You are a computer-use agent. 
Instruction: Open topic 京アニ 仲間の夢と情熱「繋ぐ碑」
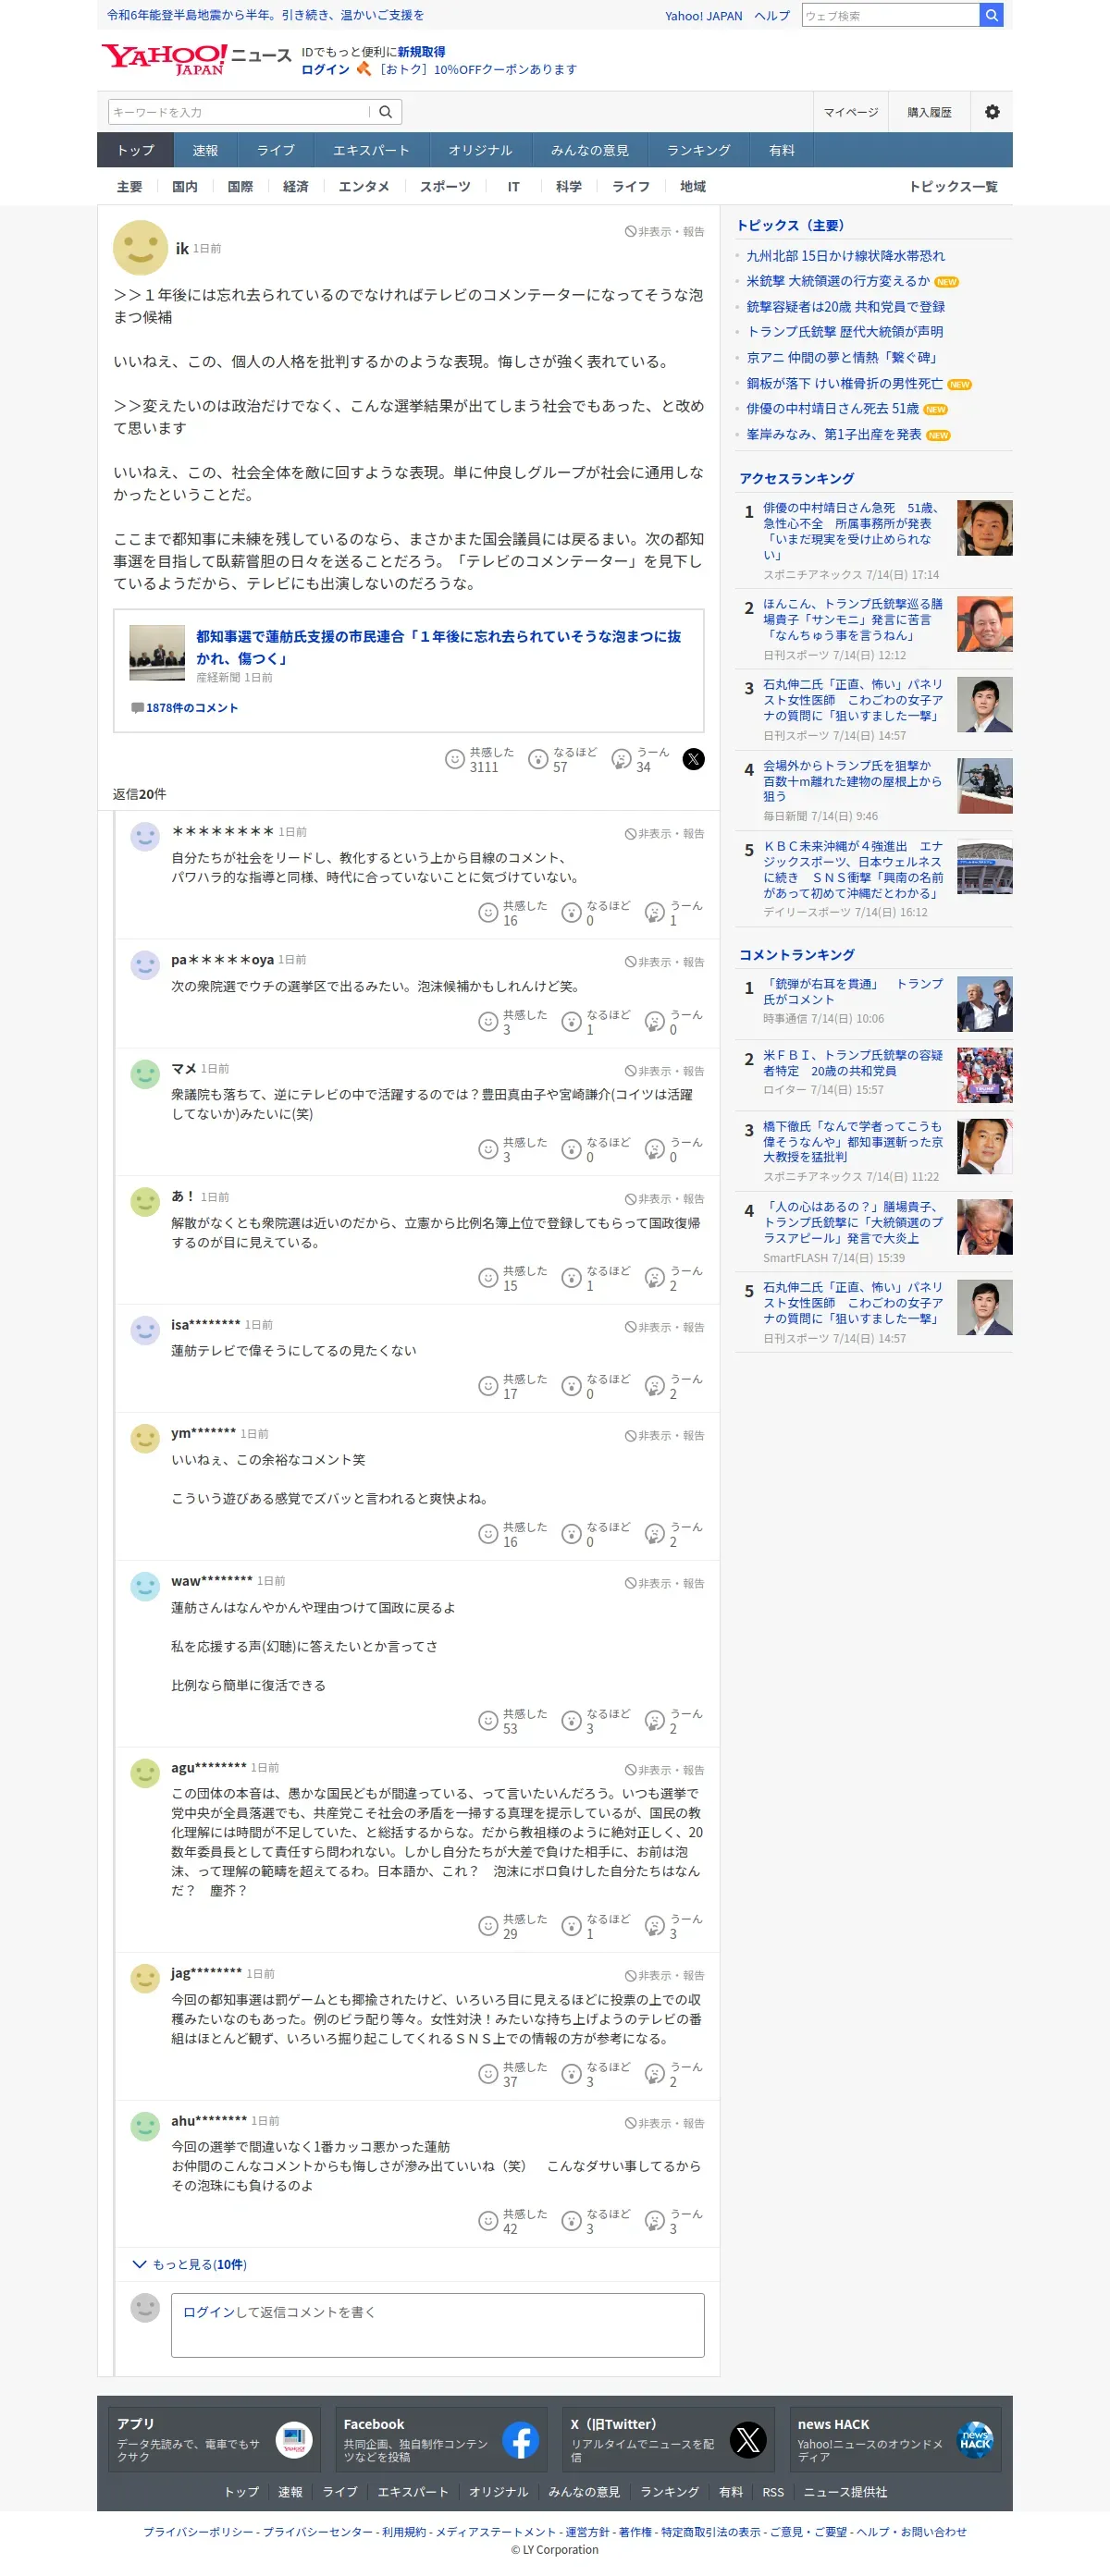(842, 358)
